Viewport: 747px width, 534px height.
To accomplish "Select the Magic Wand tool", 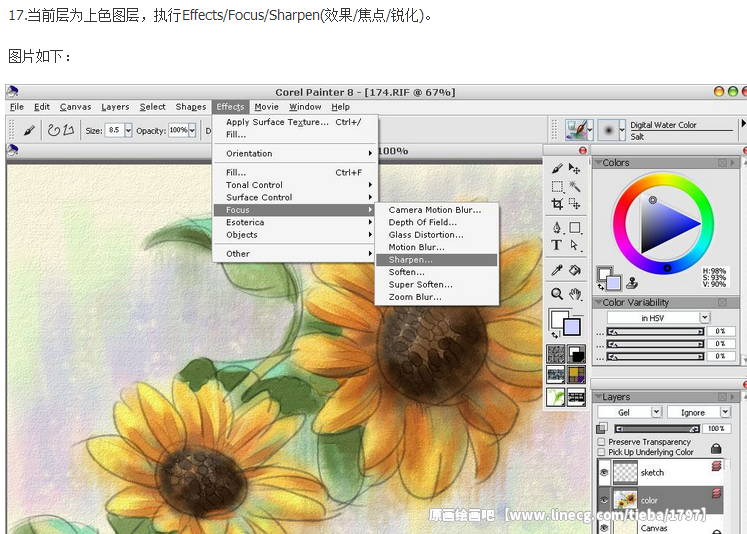I will tap(575, 186).
